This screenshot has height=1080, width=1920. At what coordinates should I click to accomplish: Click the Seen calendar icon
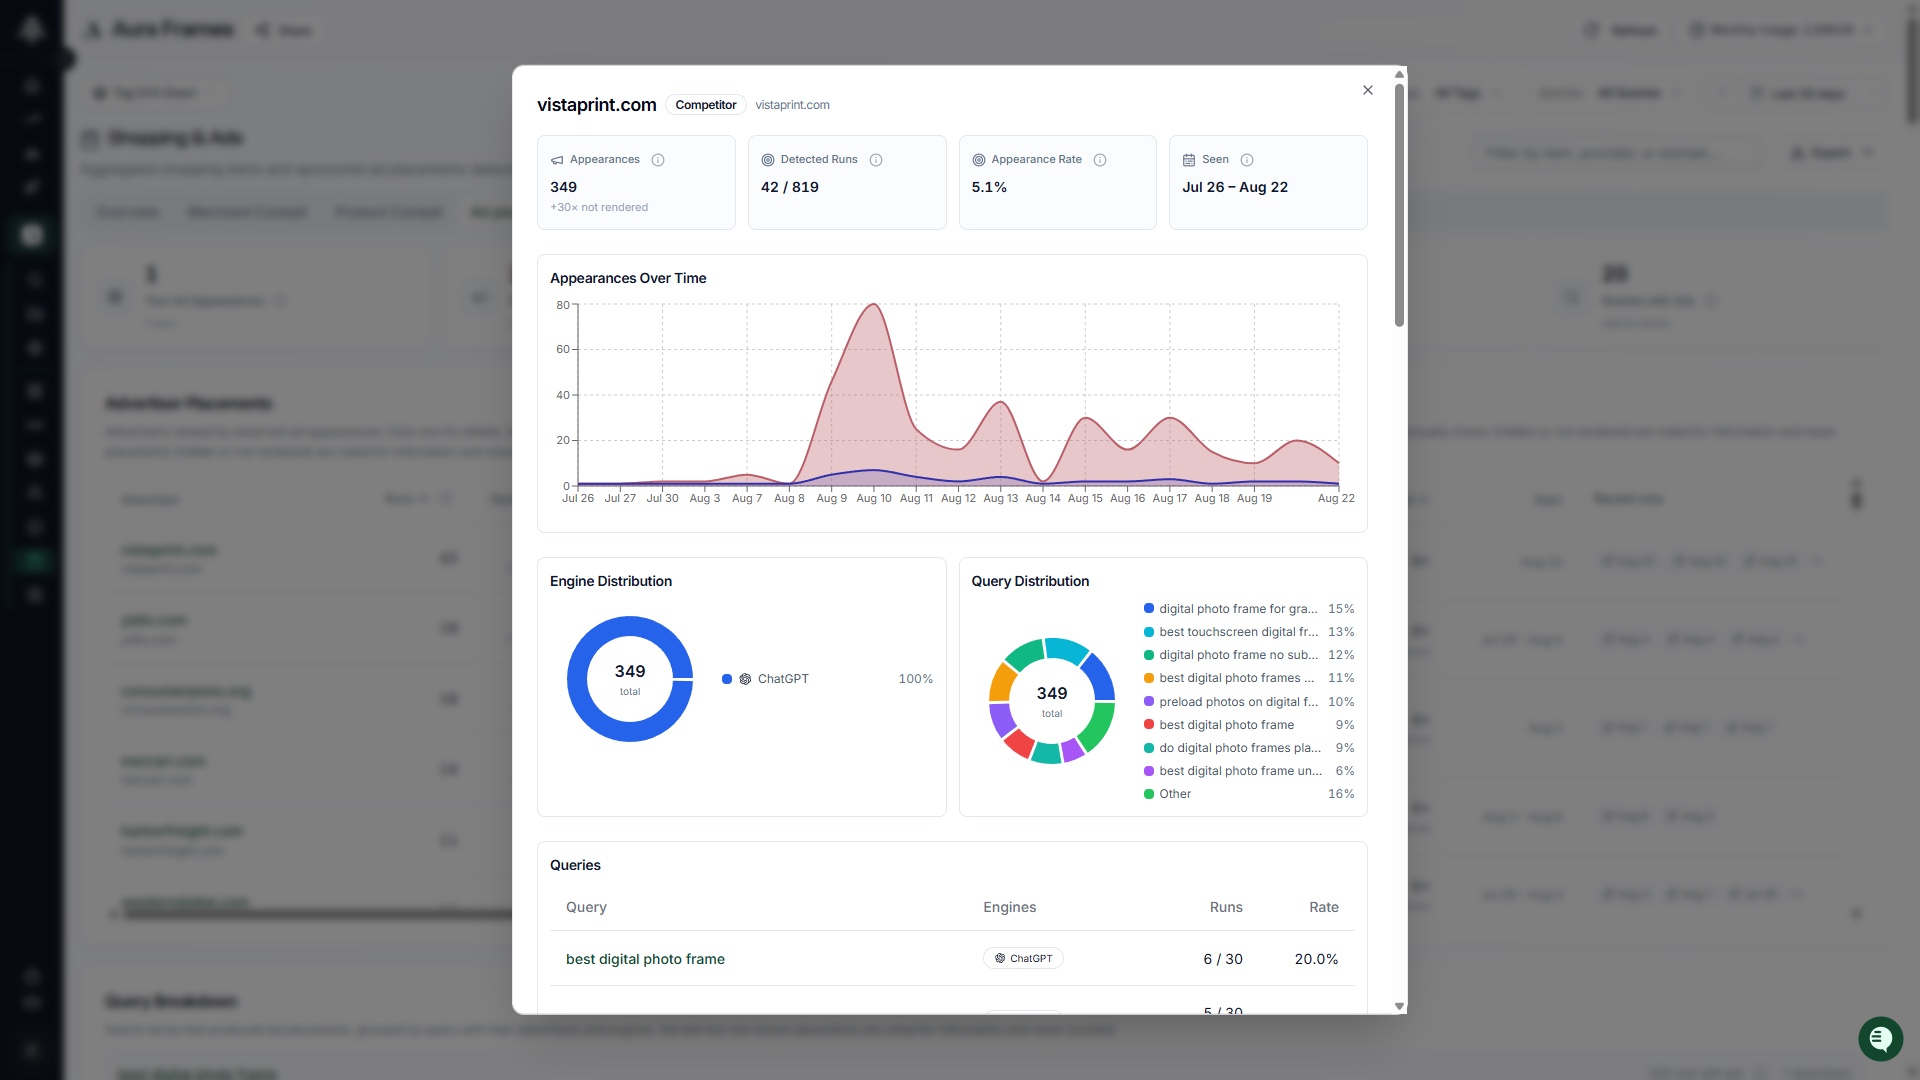pyautogui.click(x=1189, y=160)
